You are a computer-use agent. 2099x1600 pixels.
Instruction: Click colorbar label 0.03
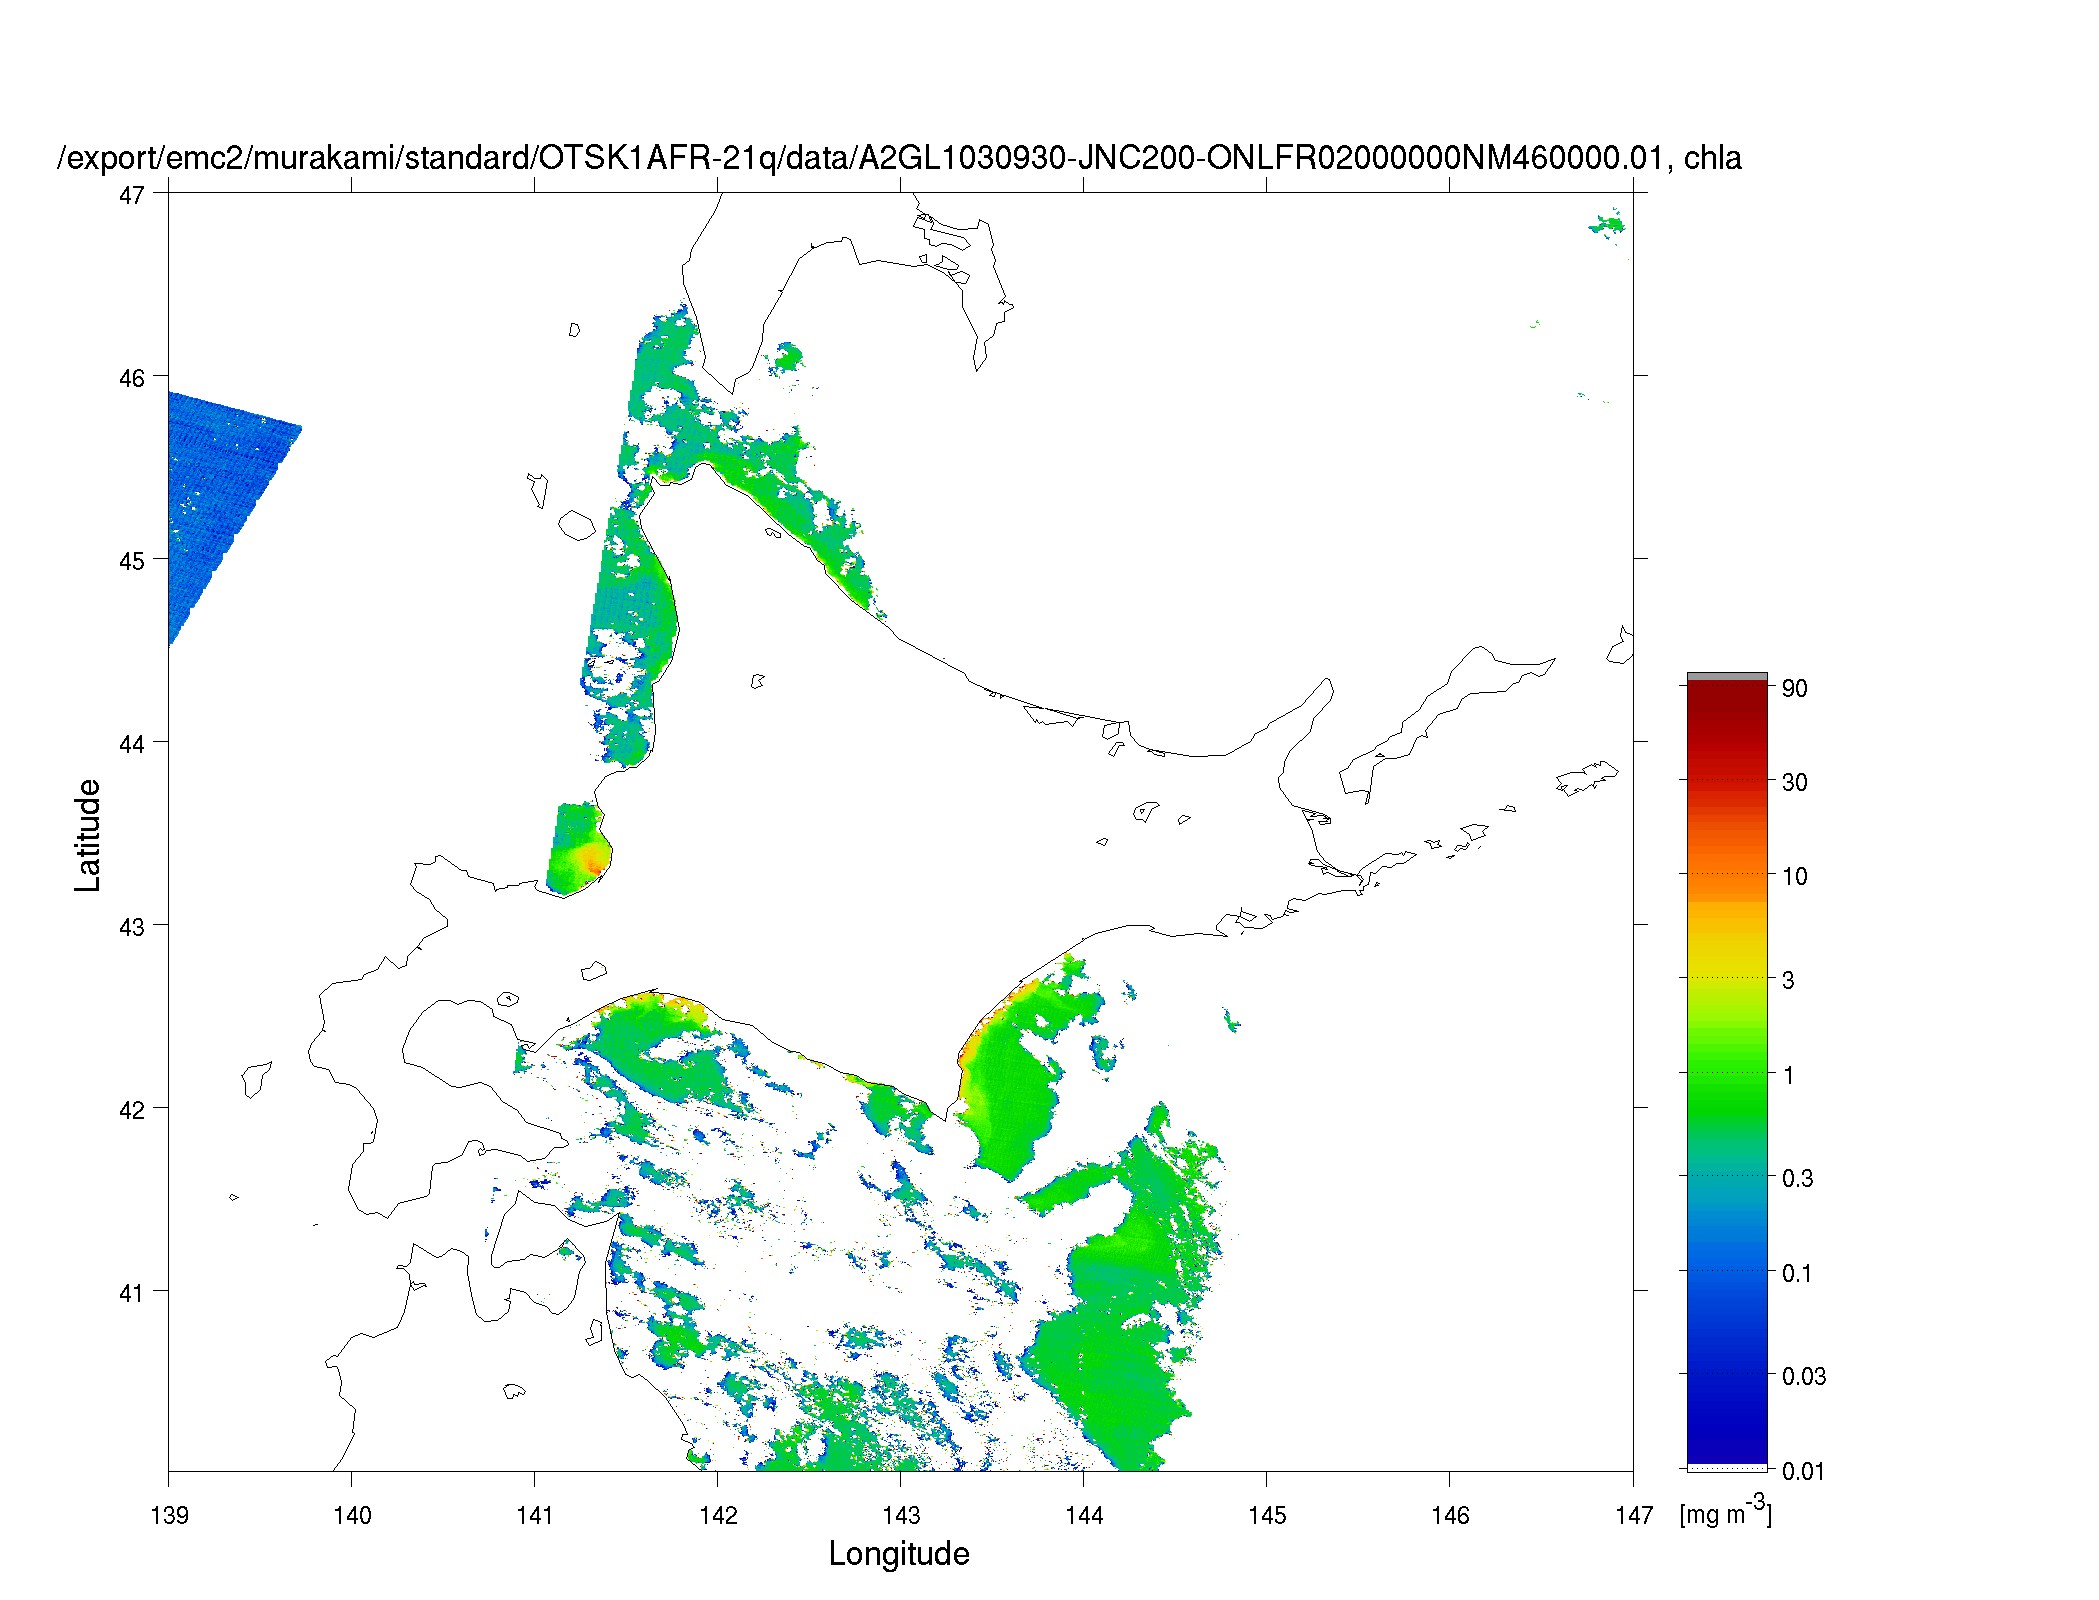click(x=1804, y=1376)
